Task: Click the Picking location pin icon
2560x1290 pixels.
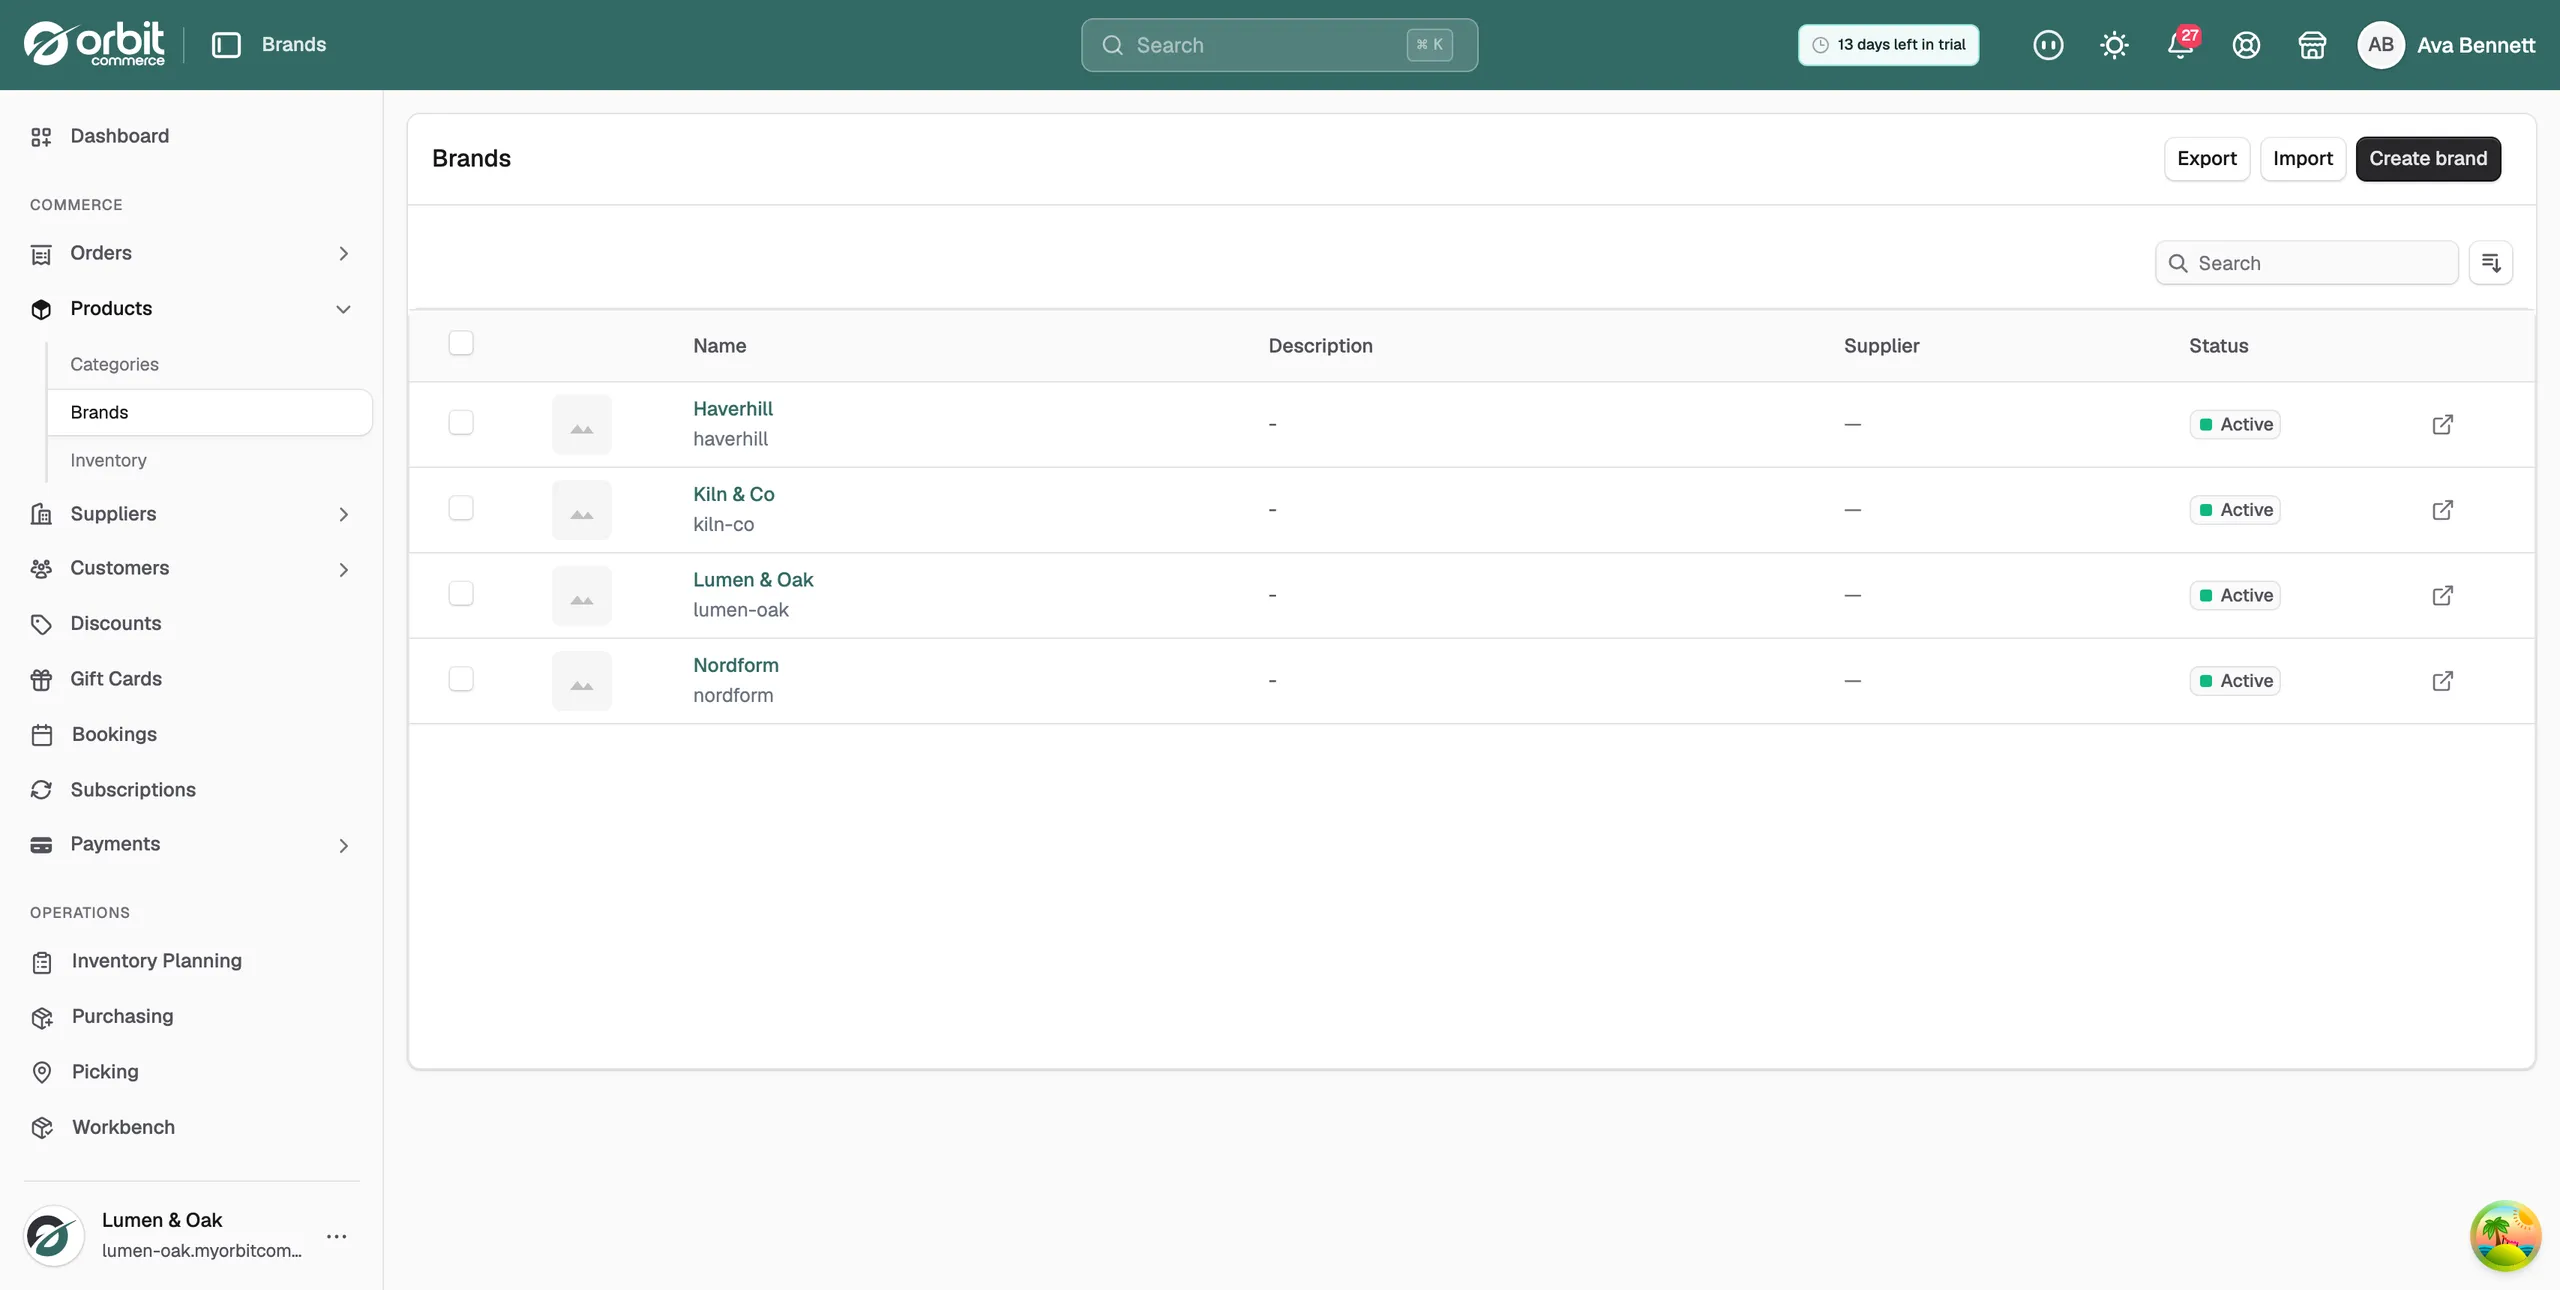Action: [x=41, y=1072]
